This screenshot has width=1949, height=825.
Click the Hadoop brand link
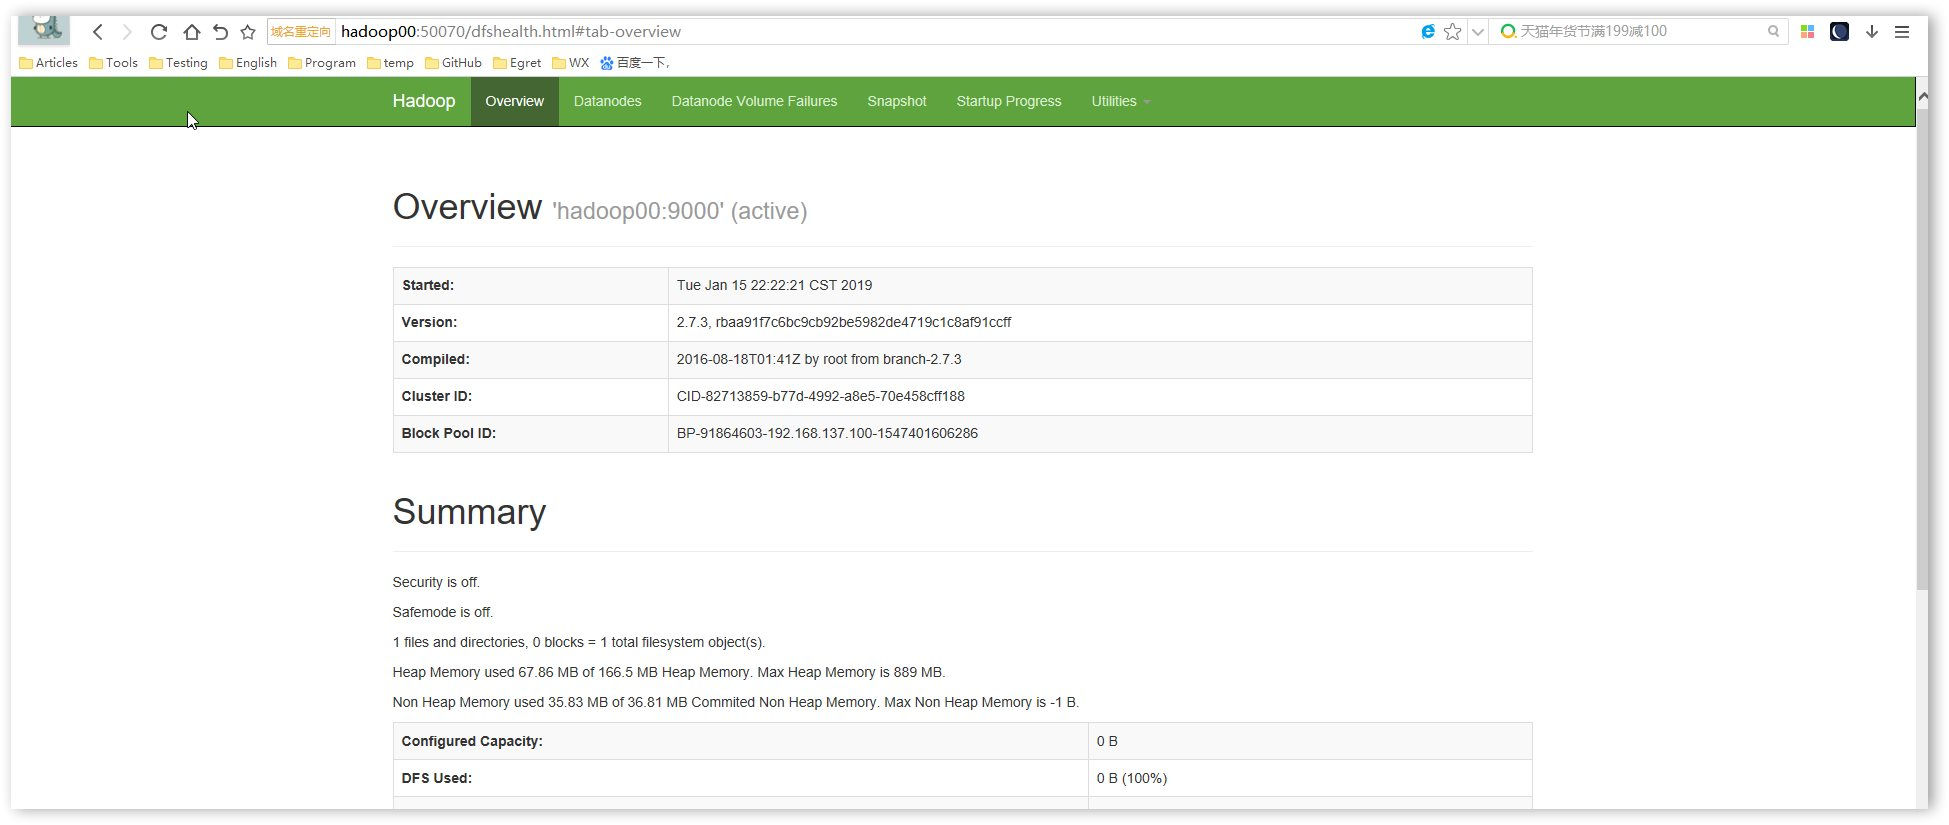pos(424,101)
